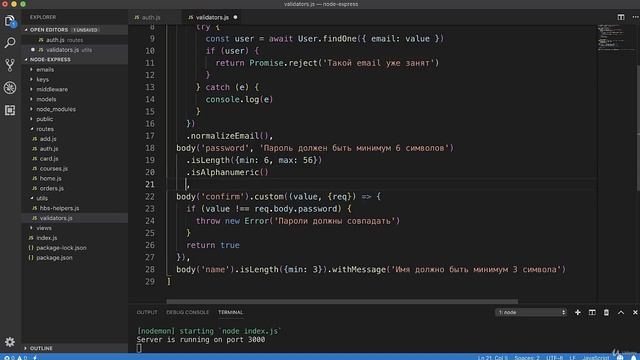Screen dimensions: 640x360
Task: Change end of line sequence LF
Action: point(572,358)
